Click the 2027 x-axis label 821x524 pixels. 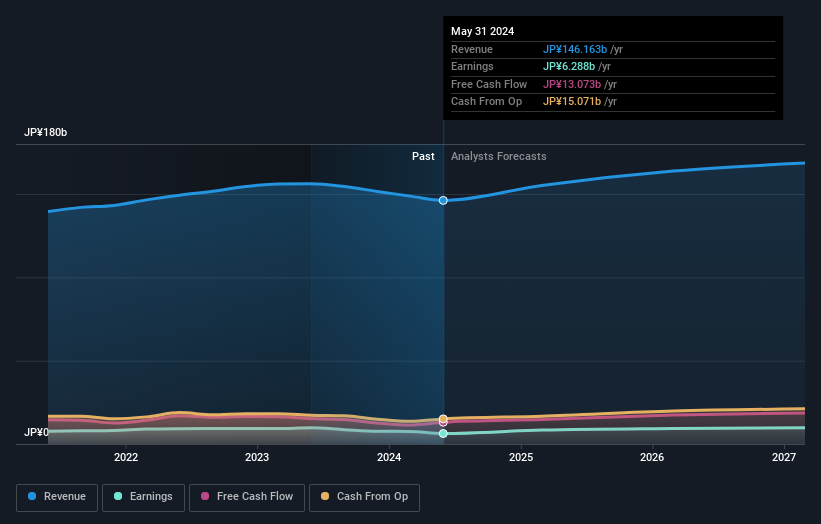(x=784, y=457)
